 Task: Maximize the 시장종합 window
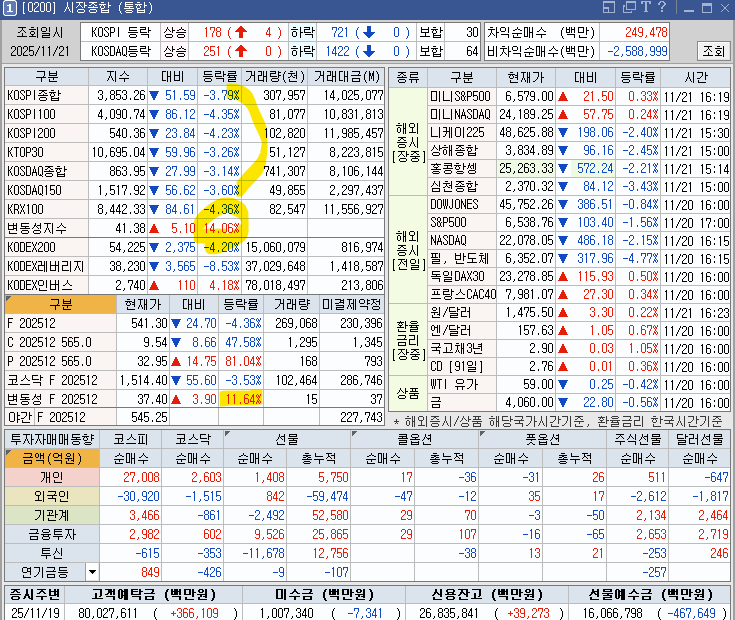(x=707, y=8)
